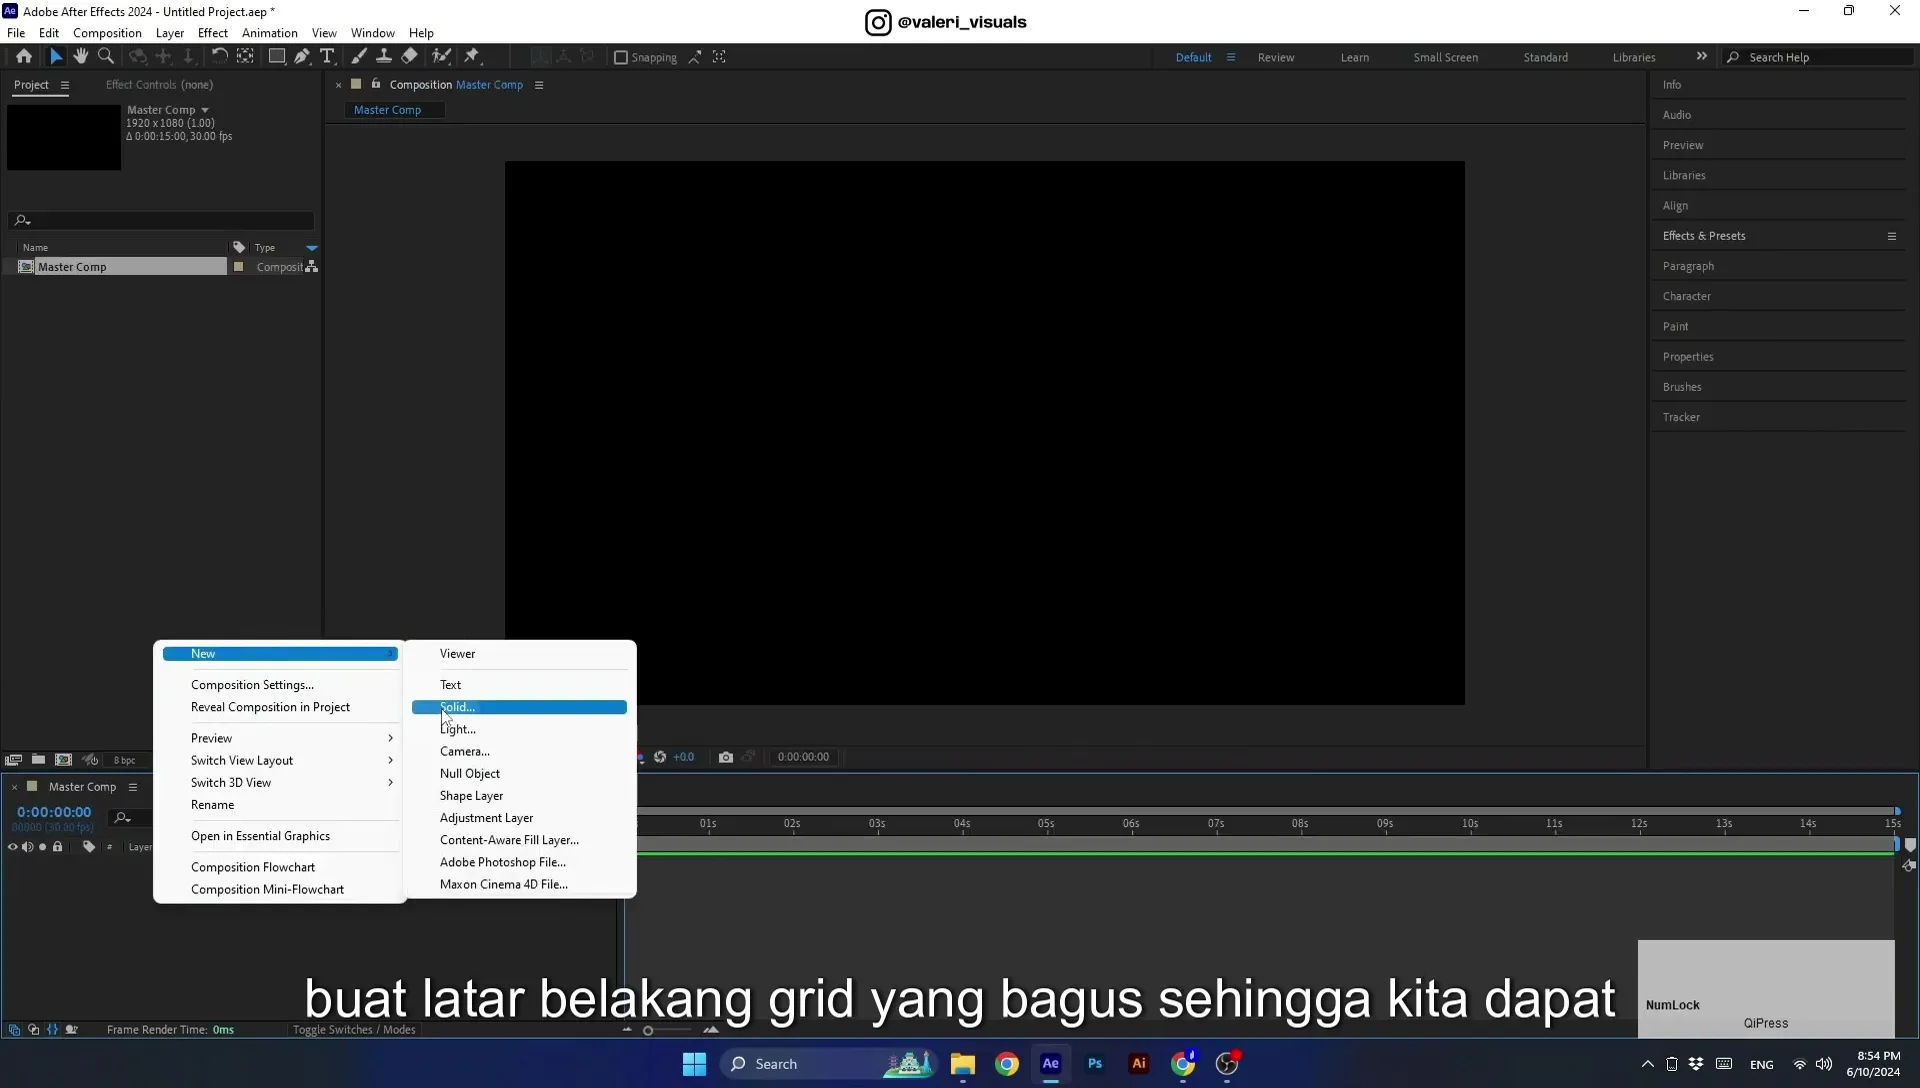Click the timeline zoom slider handle
Viewport: 1920px width, 1088px height.
coord(648,1030)
